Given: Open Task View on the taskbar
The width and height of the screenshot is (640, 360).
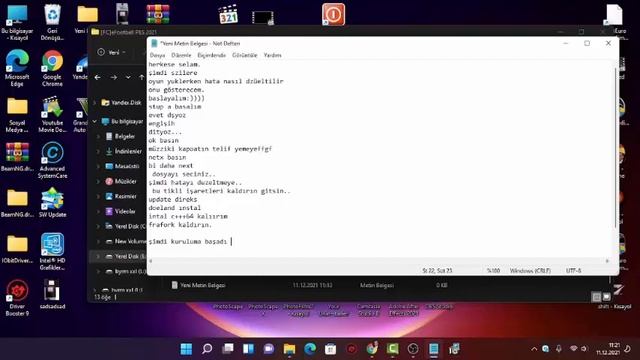Looking at the screenshot, I should click(228, 349).
